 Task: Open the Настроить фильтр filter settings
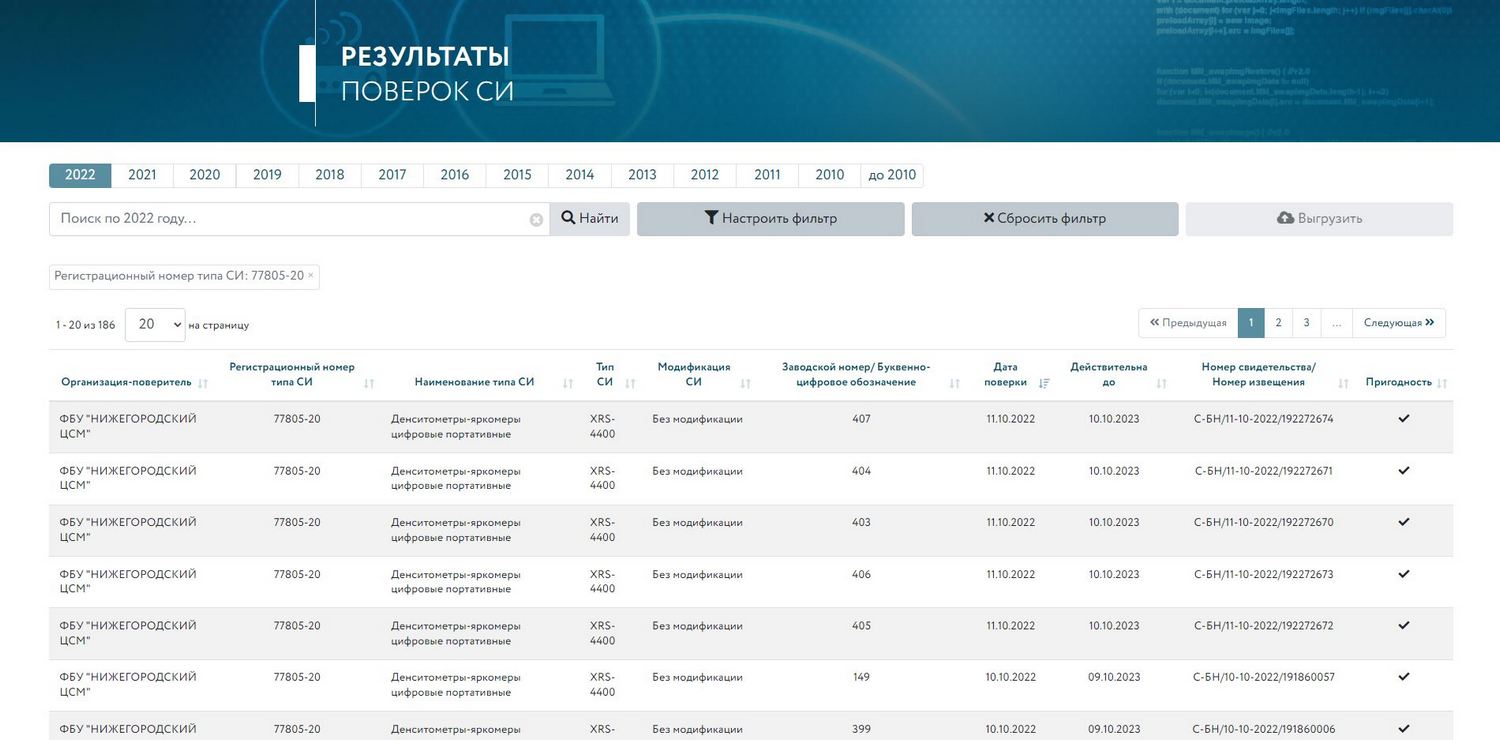coord(770,219)
